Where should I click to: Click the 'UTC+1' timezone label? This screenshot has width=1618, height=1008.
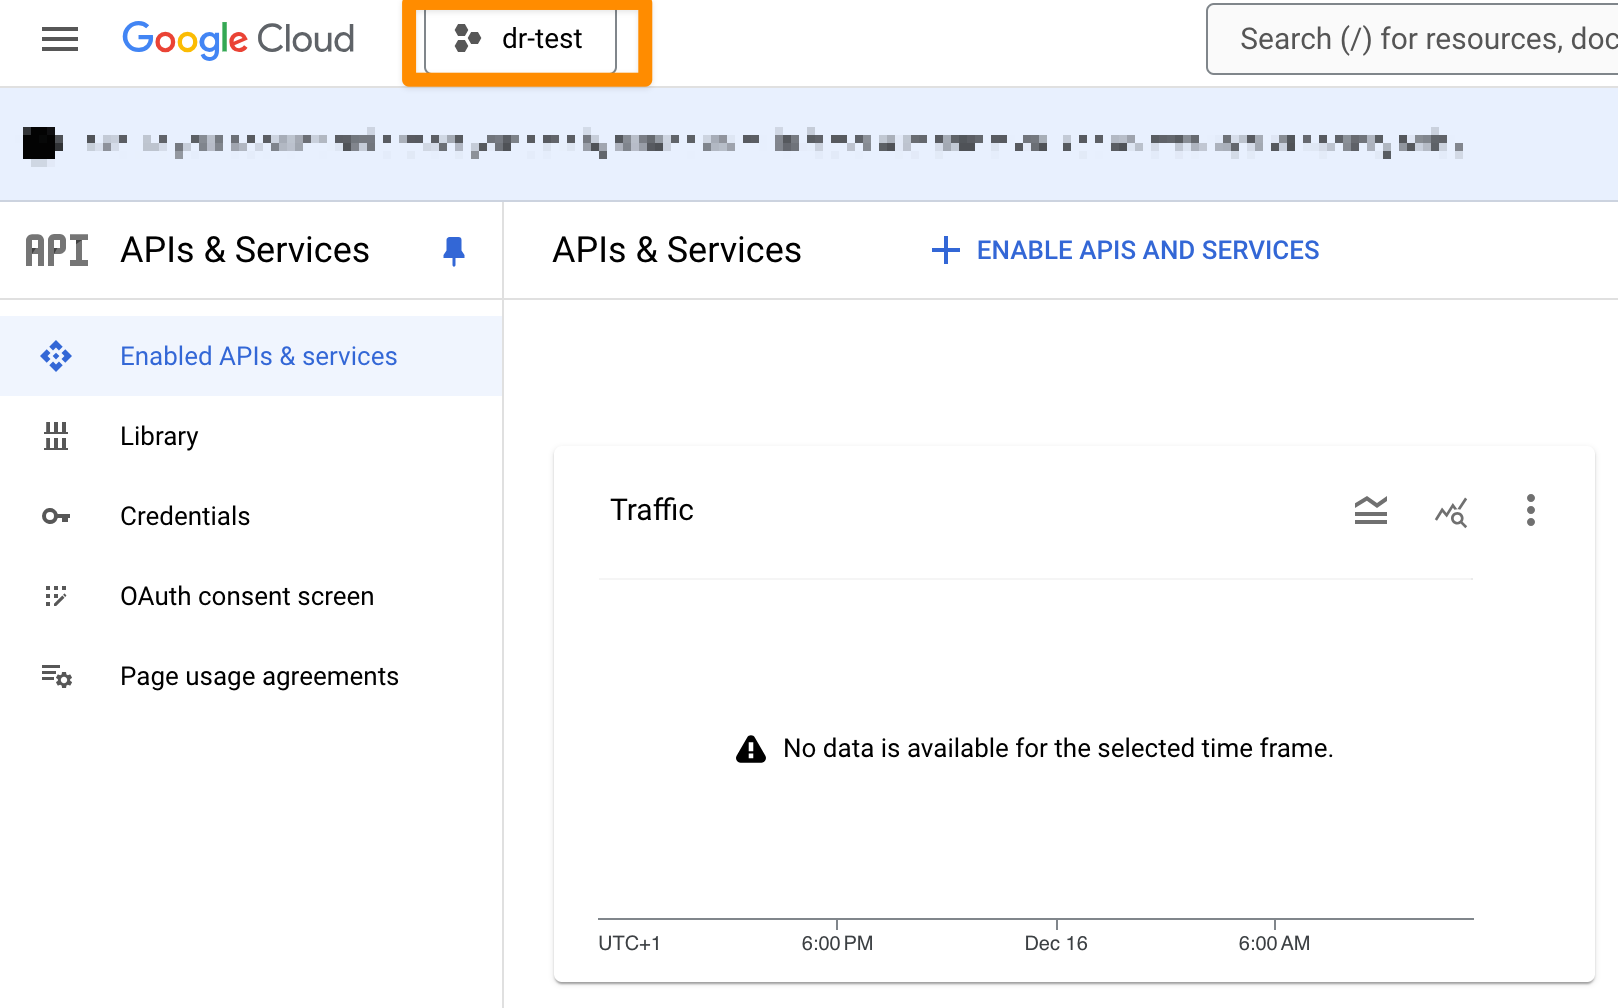629,943
